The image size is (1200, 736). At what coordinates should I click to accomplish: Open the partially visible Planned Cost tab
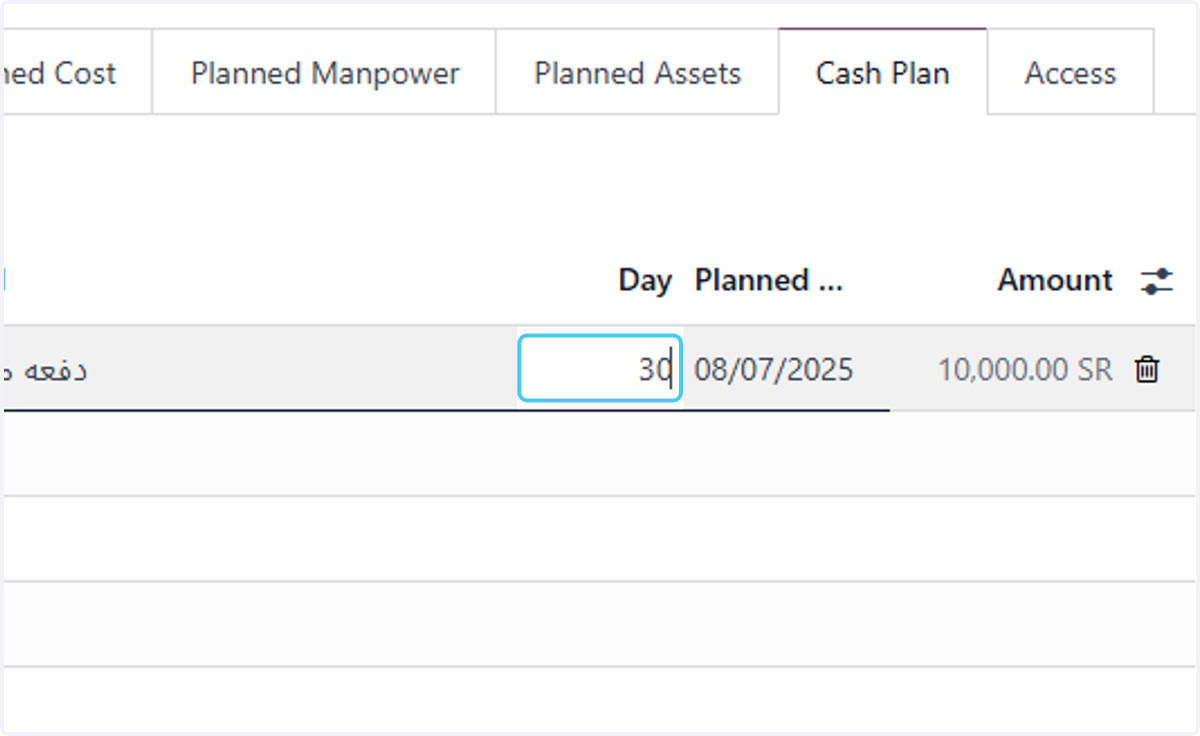pyautogui.click(x=76, y=73)
